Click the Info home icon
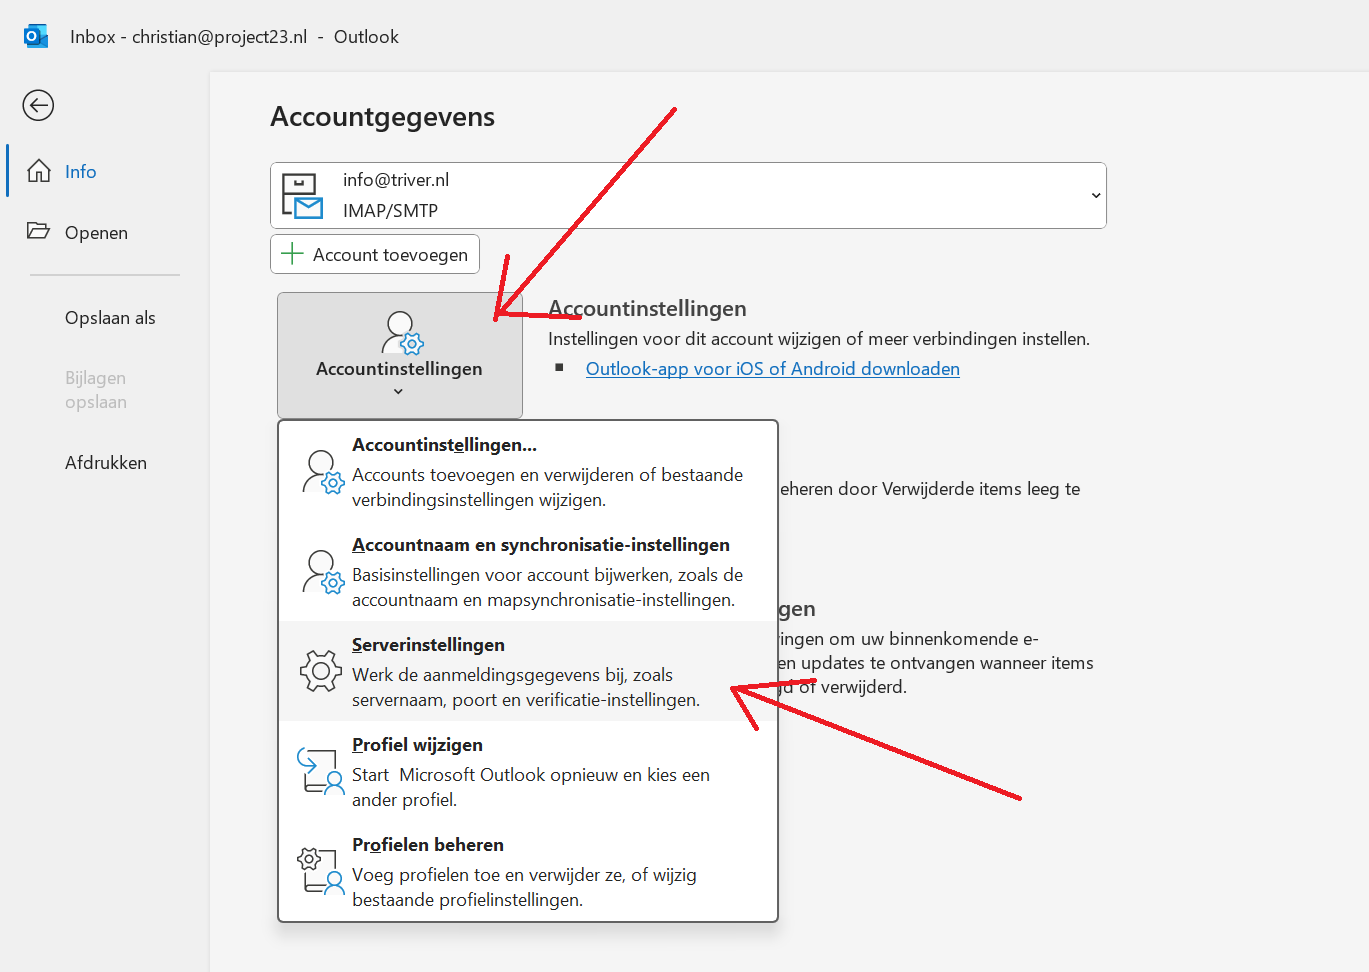Viewport: 1369px width, 972px height. click(39, 171)
